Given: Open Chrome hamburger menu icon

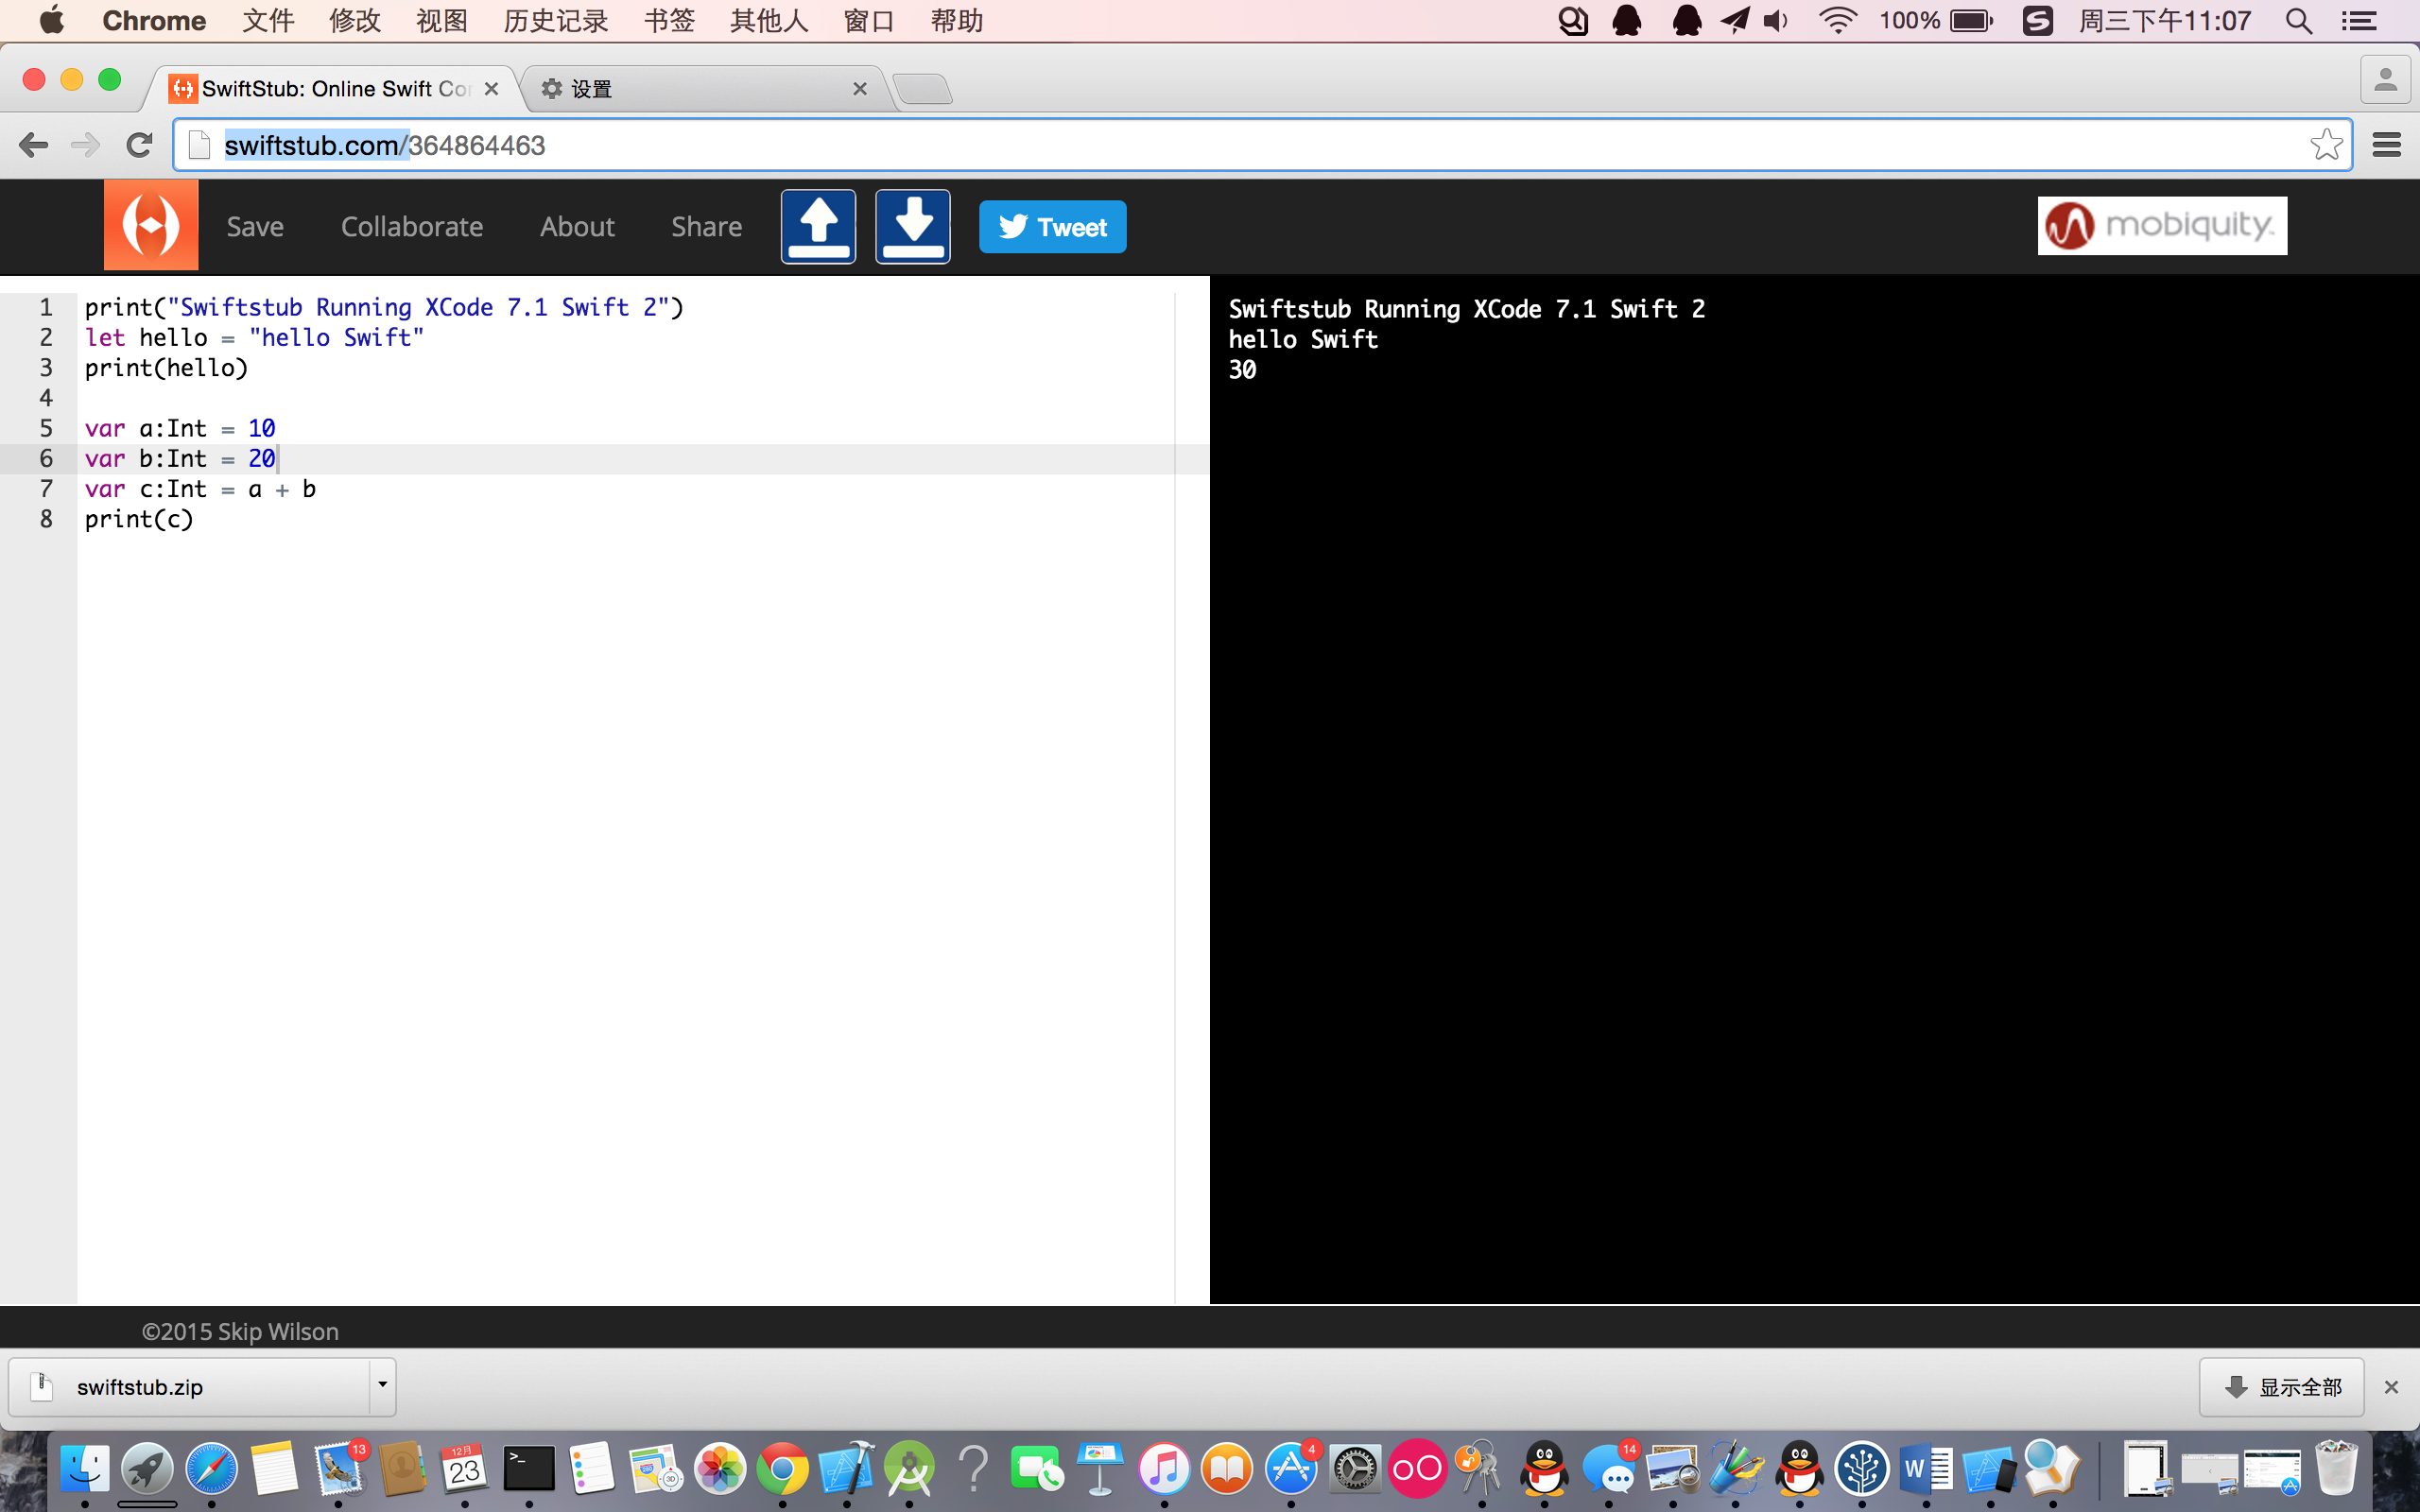Looking at the screenshot, I should [x=2386, y=145].
